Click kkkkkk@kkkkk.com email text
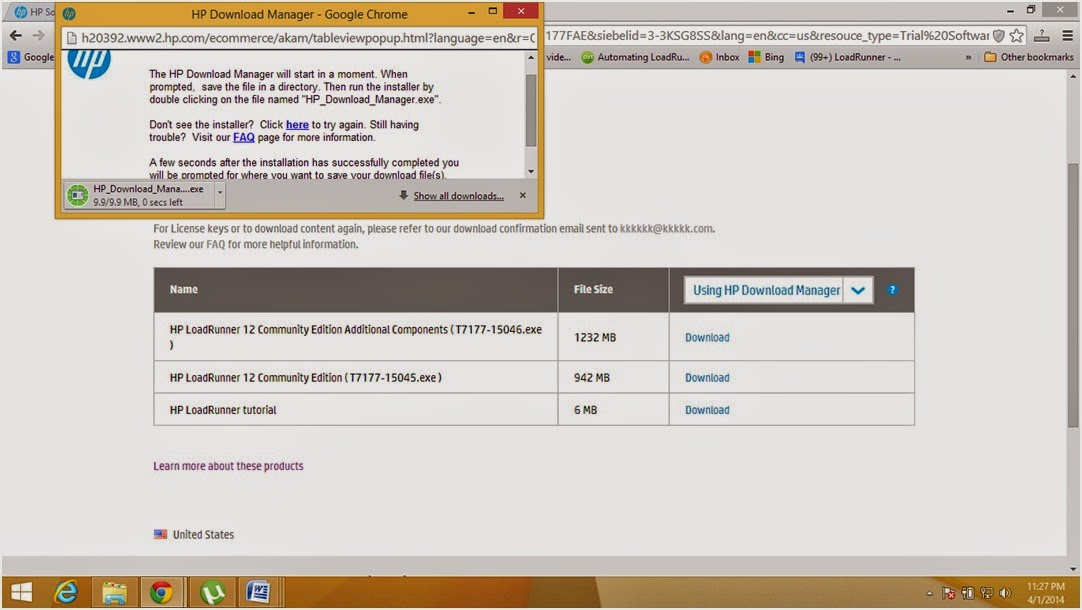The width and height of the screenshot is (1082, 610). coord(666,228)
